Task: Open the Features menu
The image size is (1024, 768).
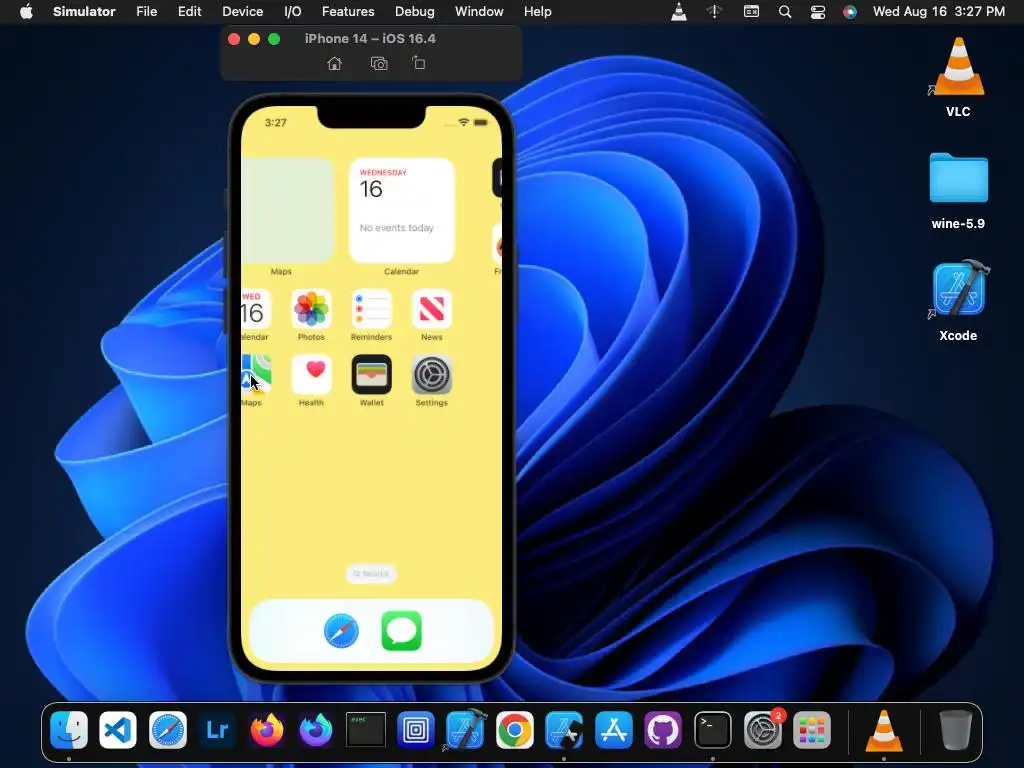Action: (348, 12)
